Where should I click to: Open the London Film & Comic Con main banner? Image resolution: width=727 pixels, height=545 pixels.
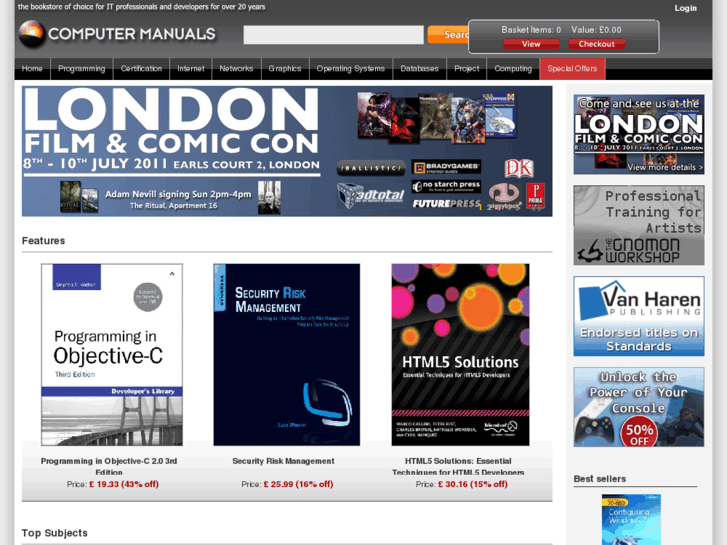tap(287, 151)
